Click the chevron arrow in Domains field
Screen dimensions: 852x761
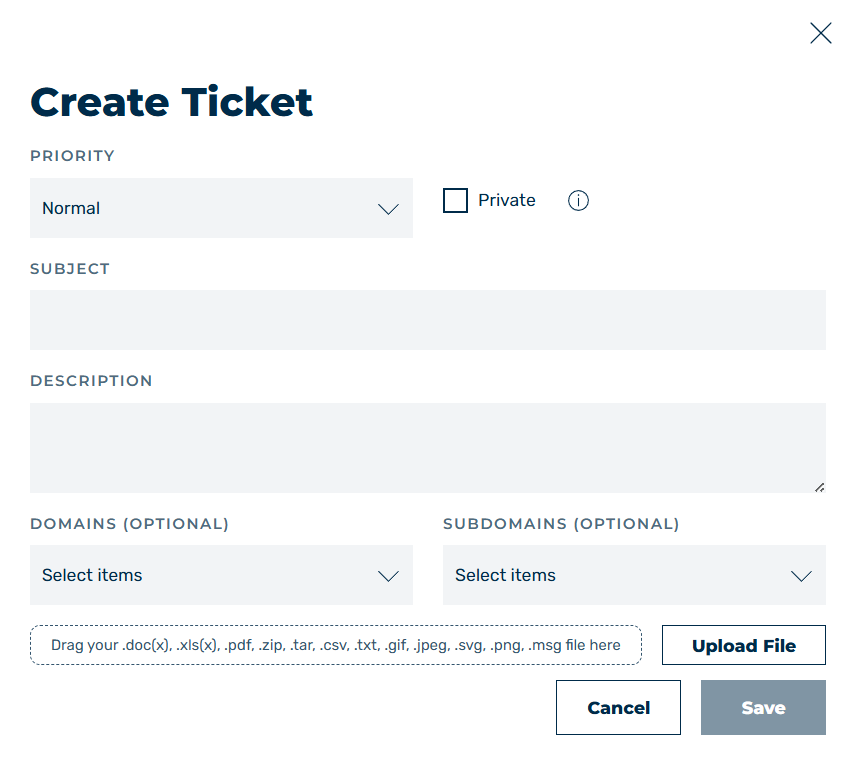coord(389,576)
